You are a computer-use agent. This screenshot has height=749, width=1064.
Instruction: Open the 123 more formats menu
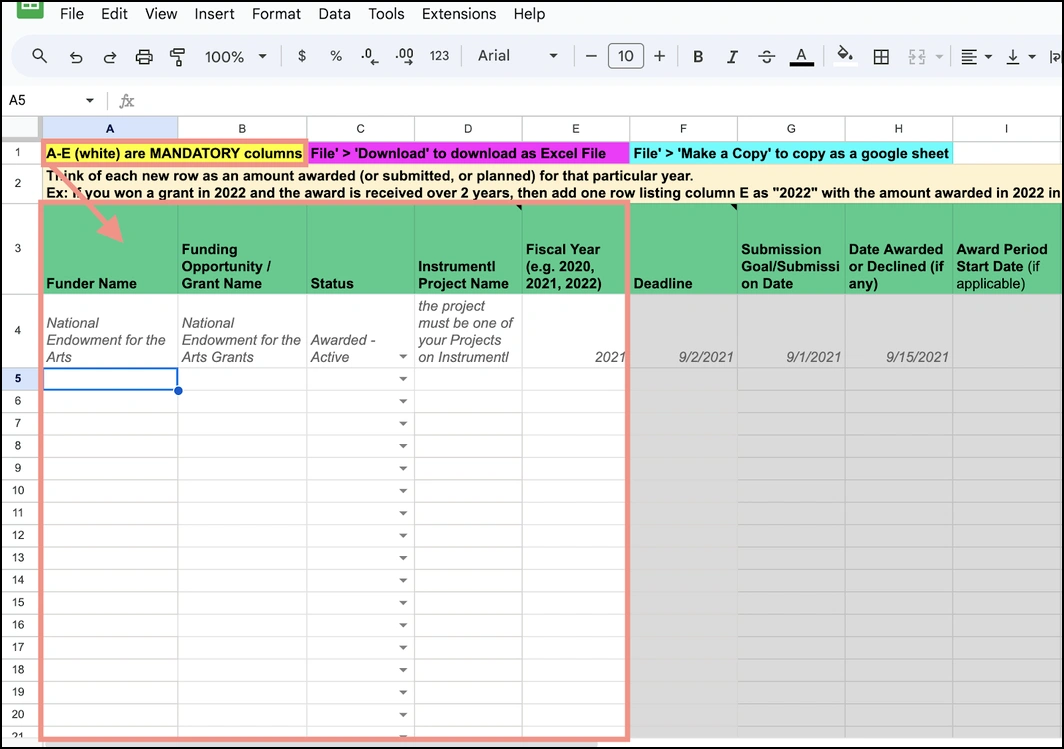[439, 56]
